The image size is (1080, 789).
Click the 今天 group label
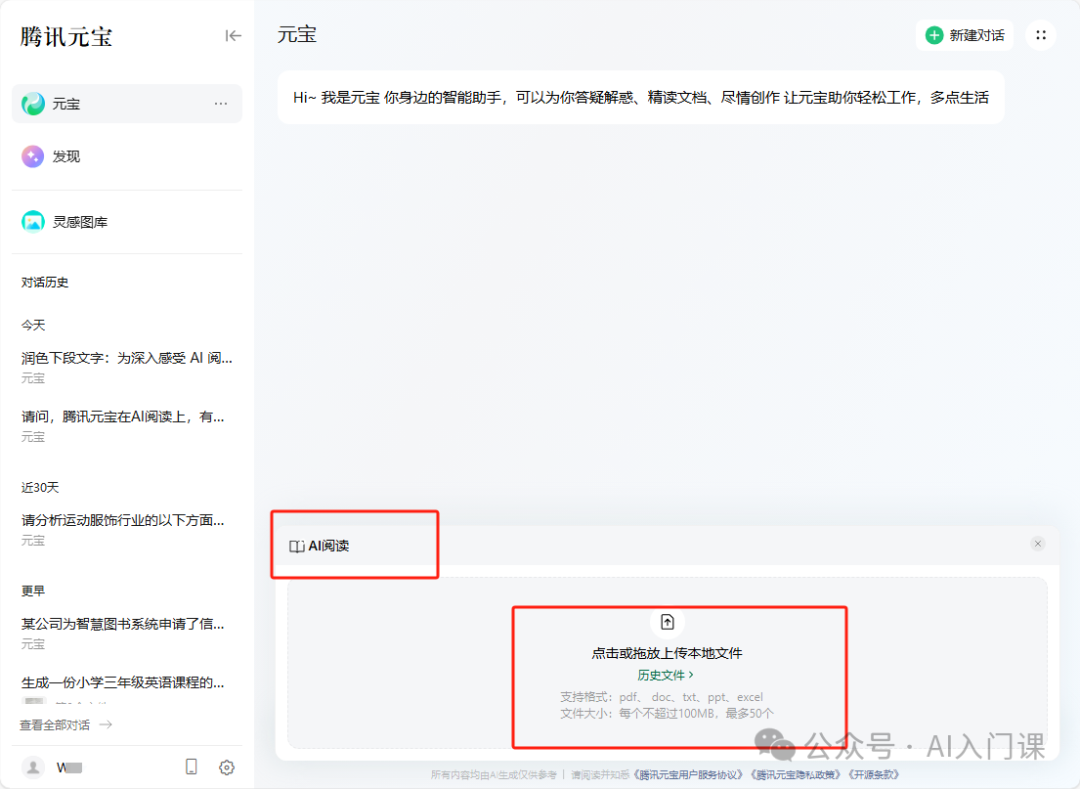pyautogui.click(x=33, y=325)
